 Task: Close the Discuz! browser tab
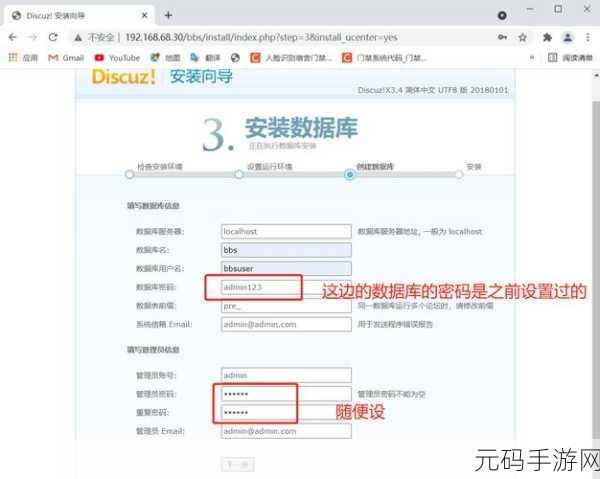(x=144, y=15)
